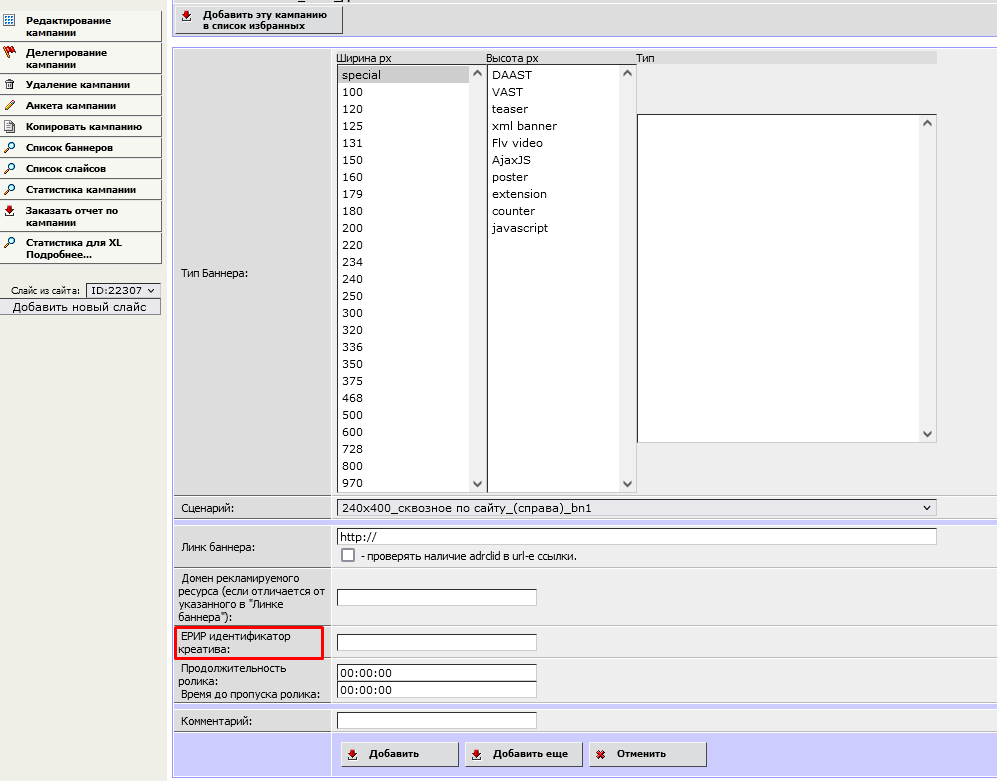The height and width of the screenshot is (781, 997).
Task: Select AjaxJS in the list
Action: [554, 160]
